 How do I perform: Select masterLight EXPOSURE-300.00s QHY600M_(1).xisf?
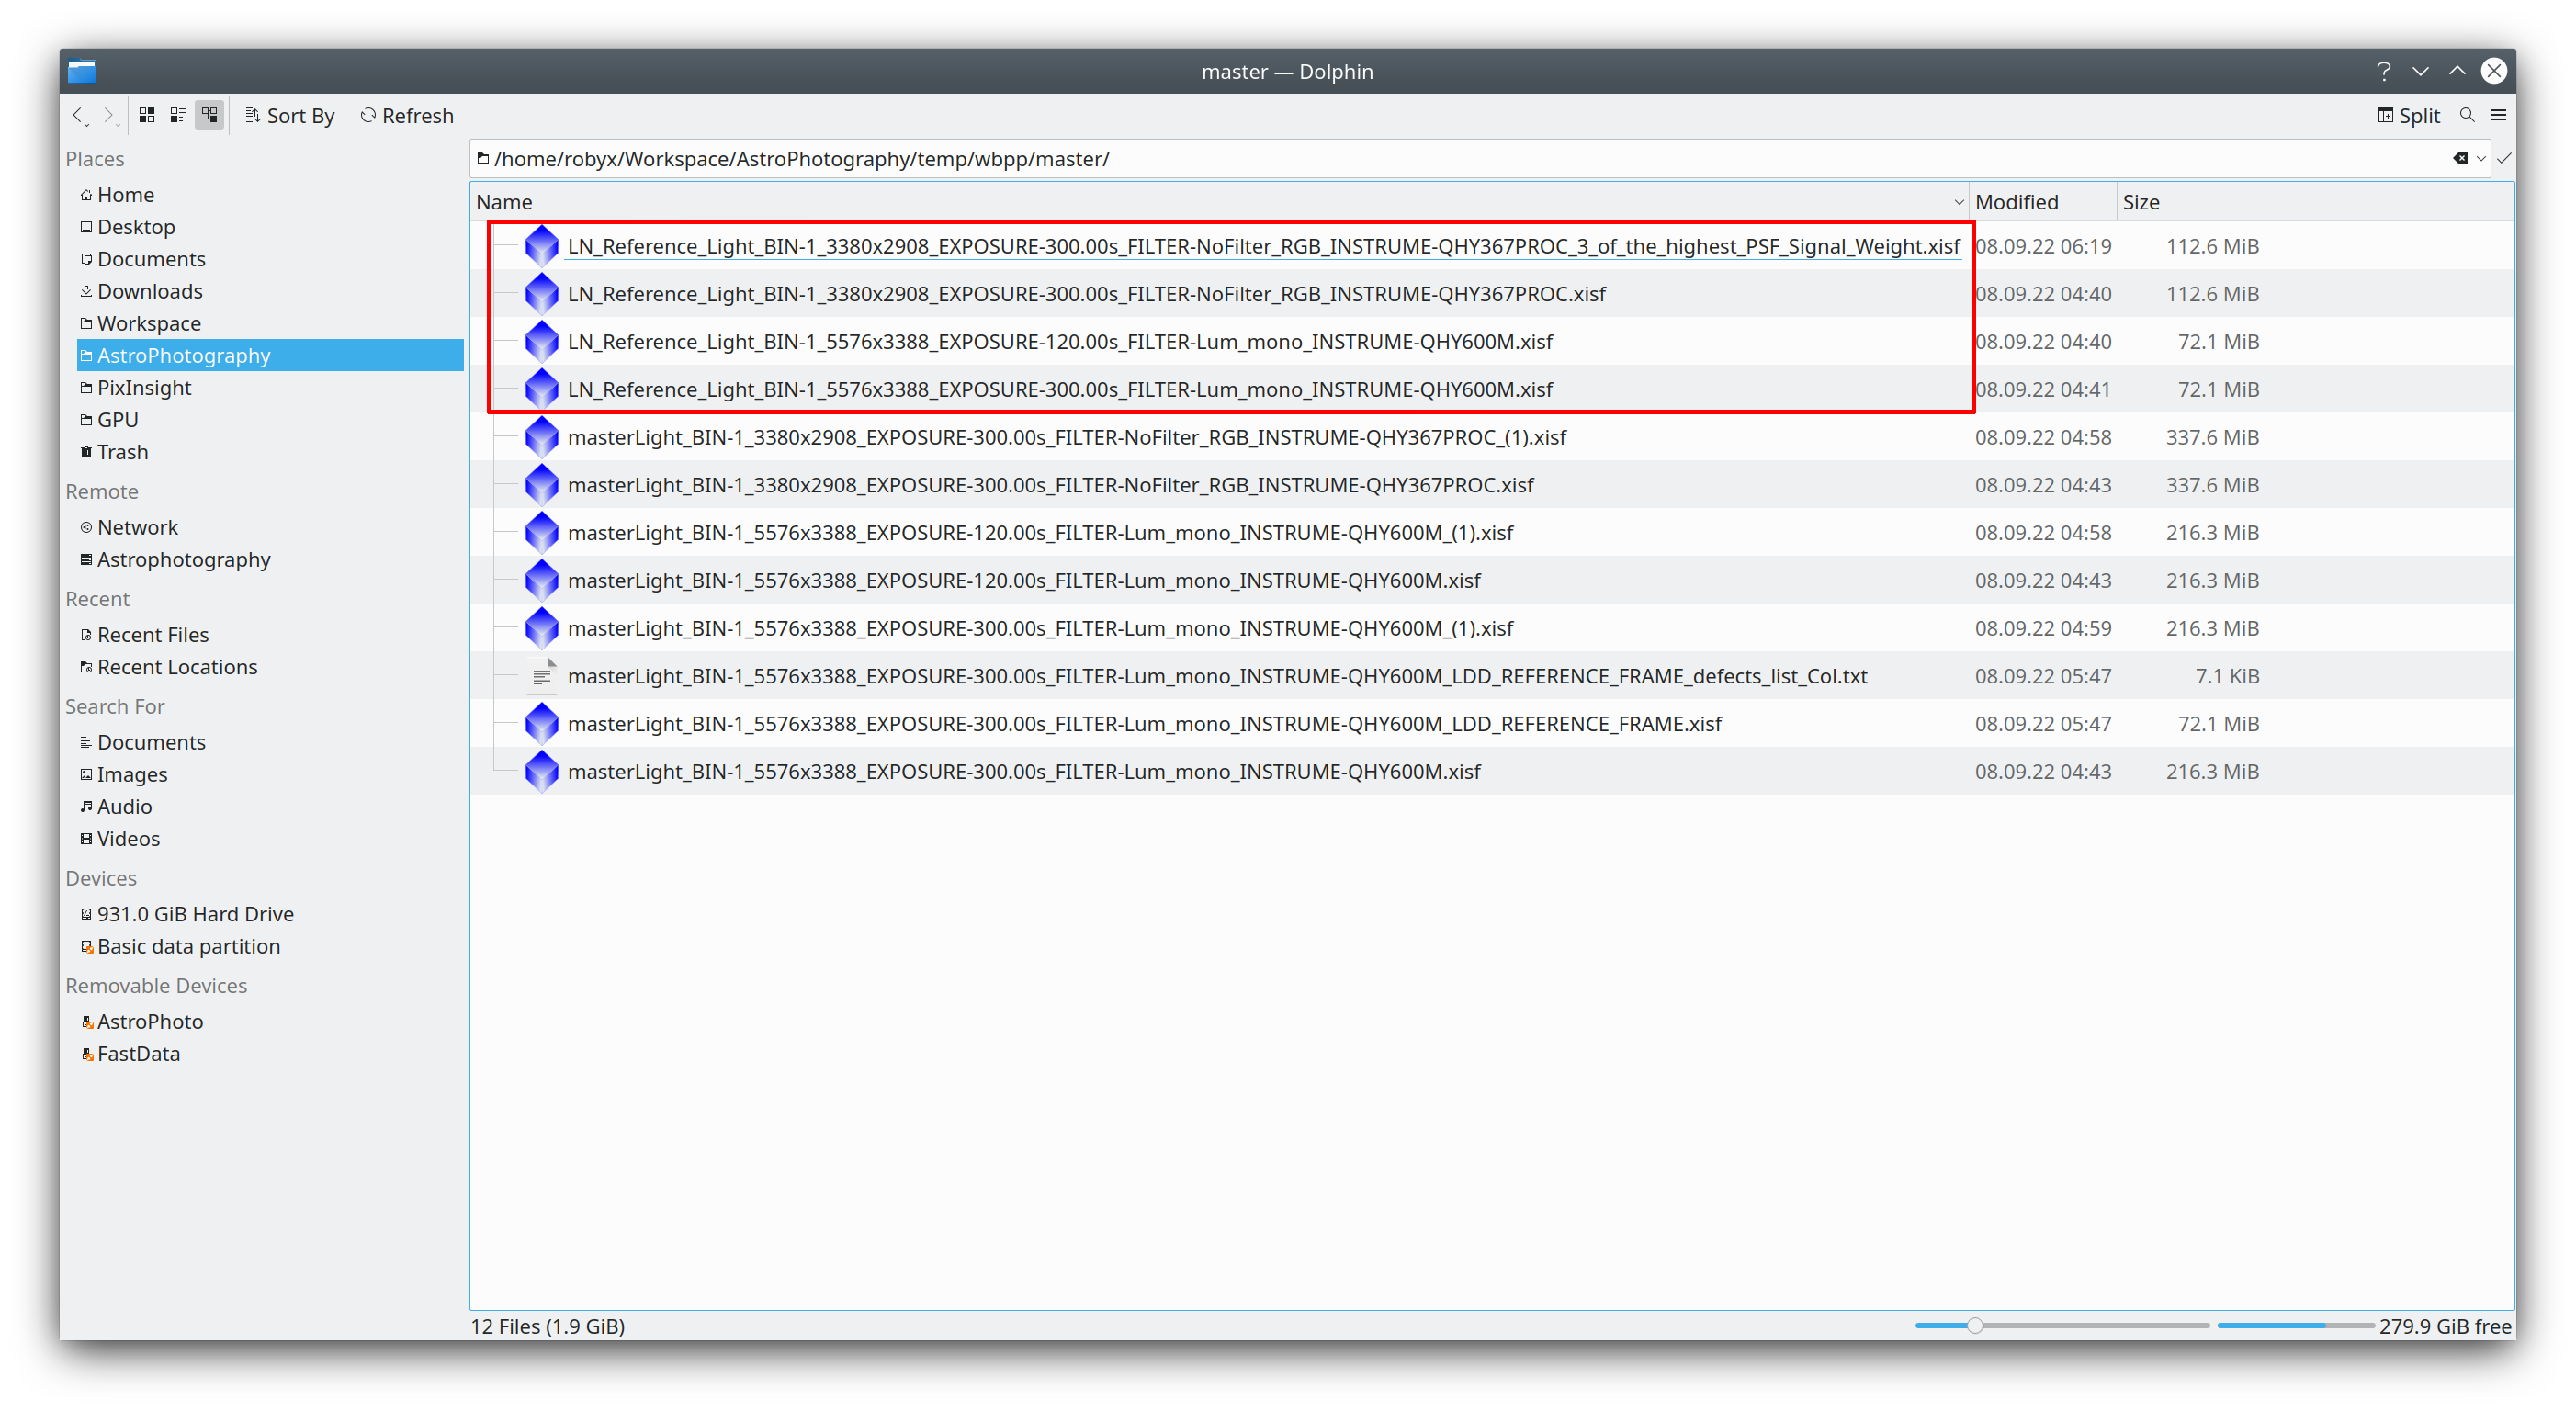(x=1040, y=628)
